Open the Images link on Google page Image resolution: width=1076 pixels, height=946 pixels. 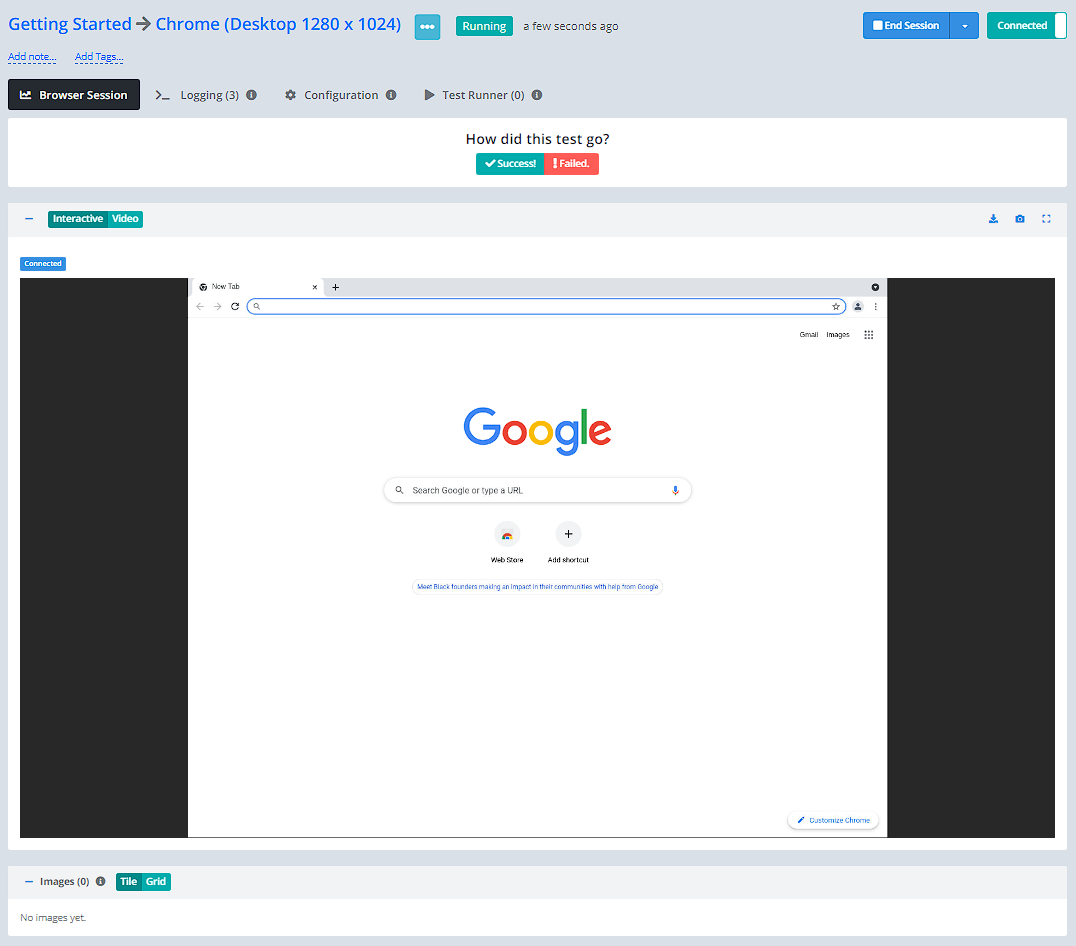[838, 335]
